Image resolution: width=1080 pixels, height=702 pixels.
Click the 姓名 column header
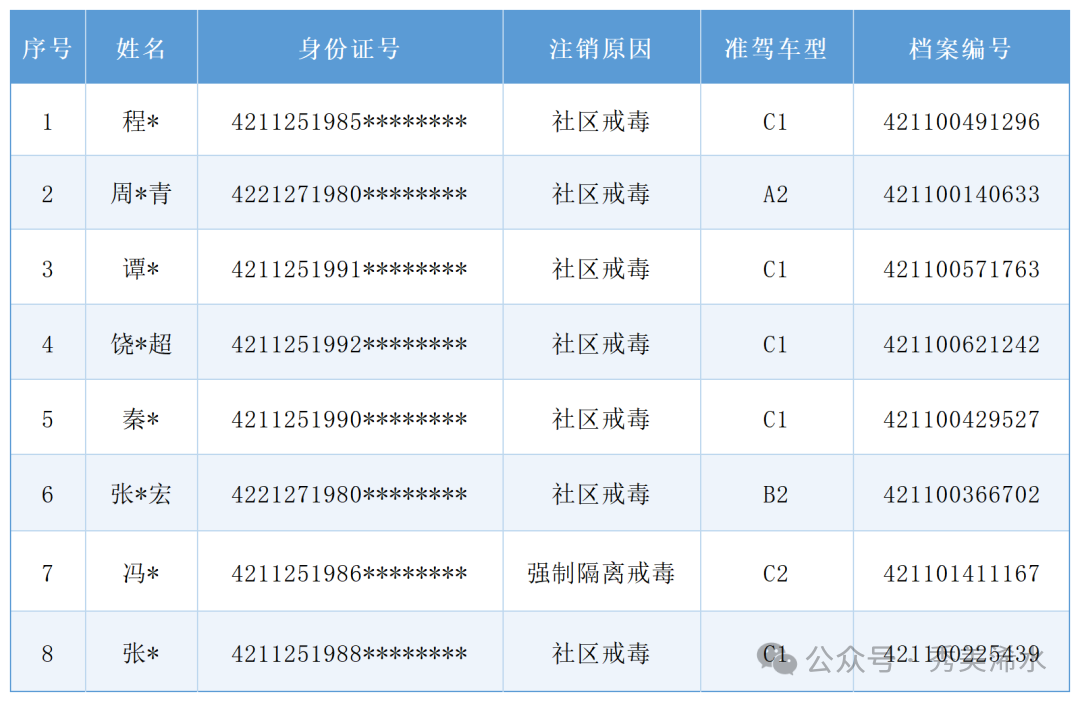pos(141,48)
